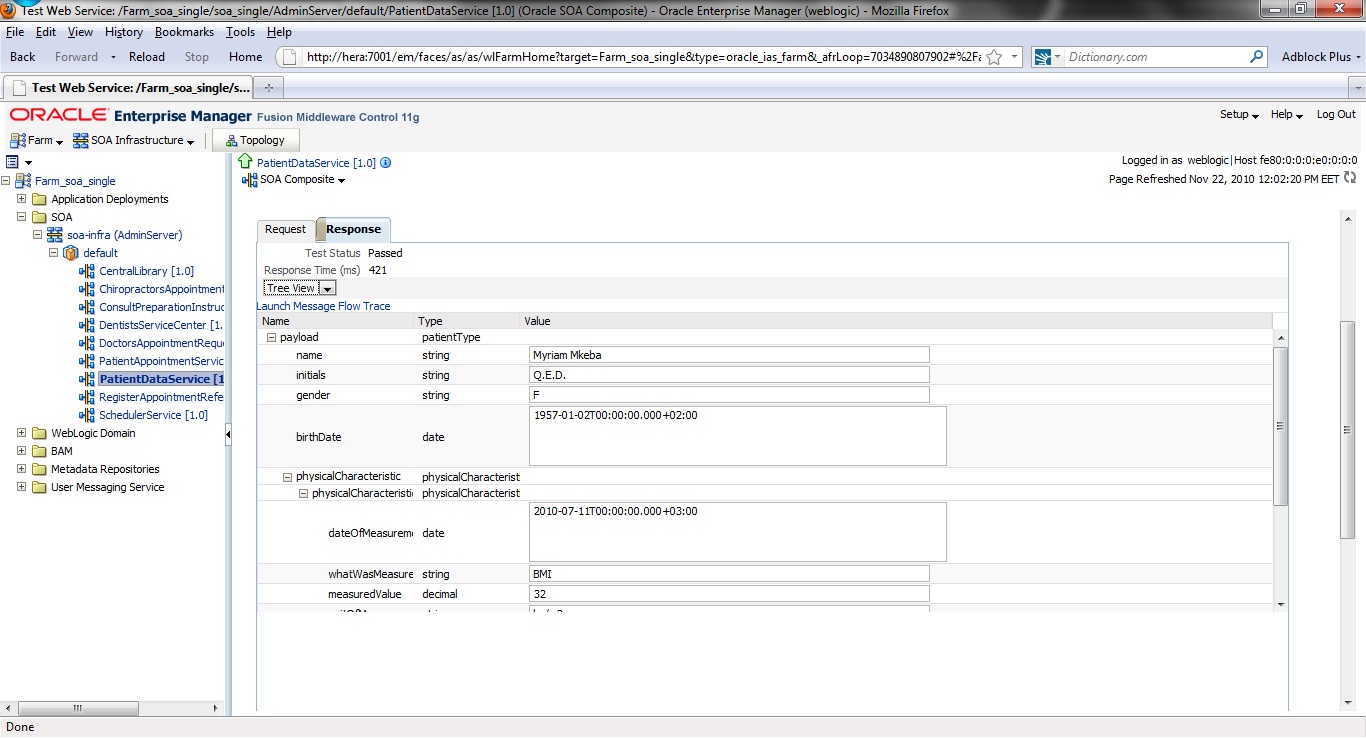Click the Log Out link
The width and height of the screenshot is (1366, 738).
1336,114
